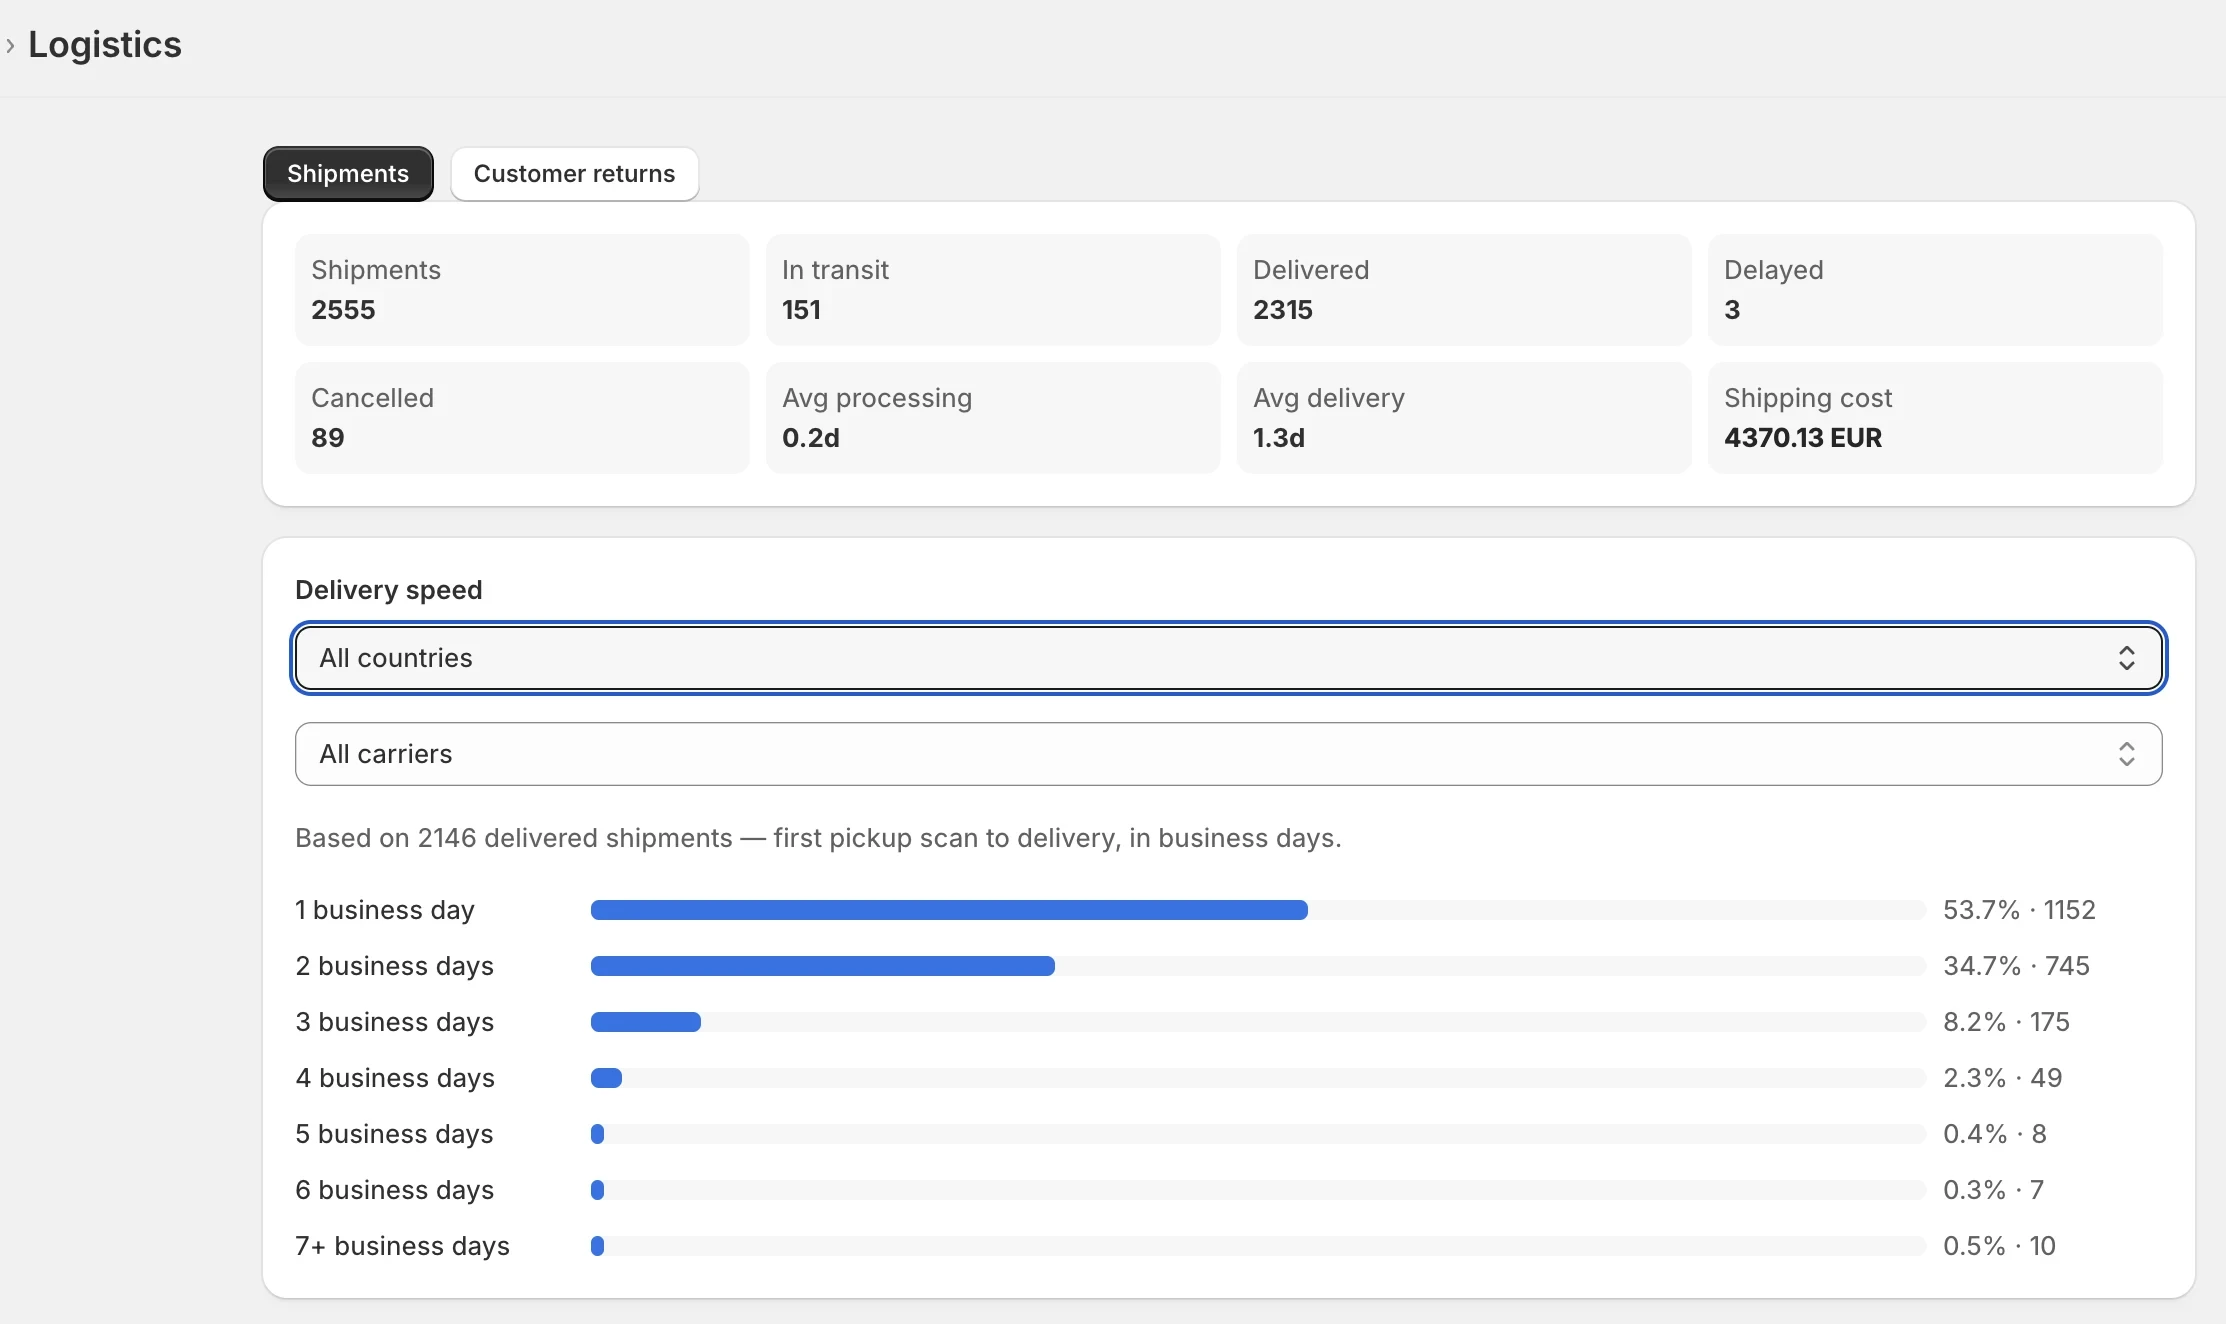Click the 2.3% · 49 value
This screenshot has width=2226, height=1324.
(2002, 1078)
